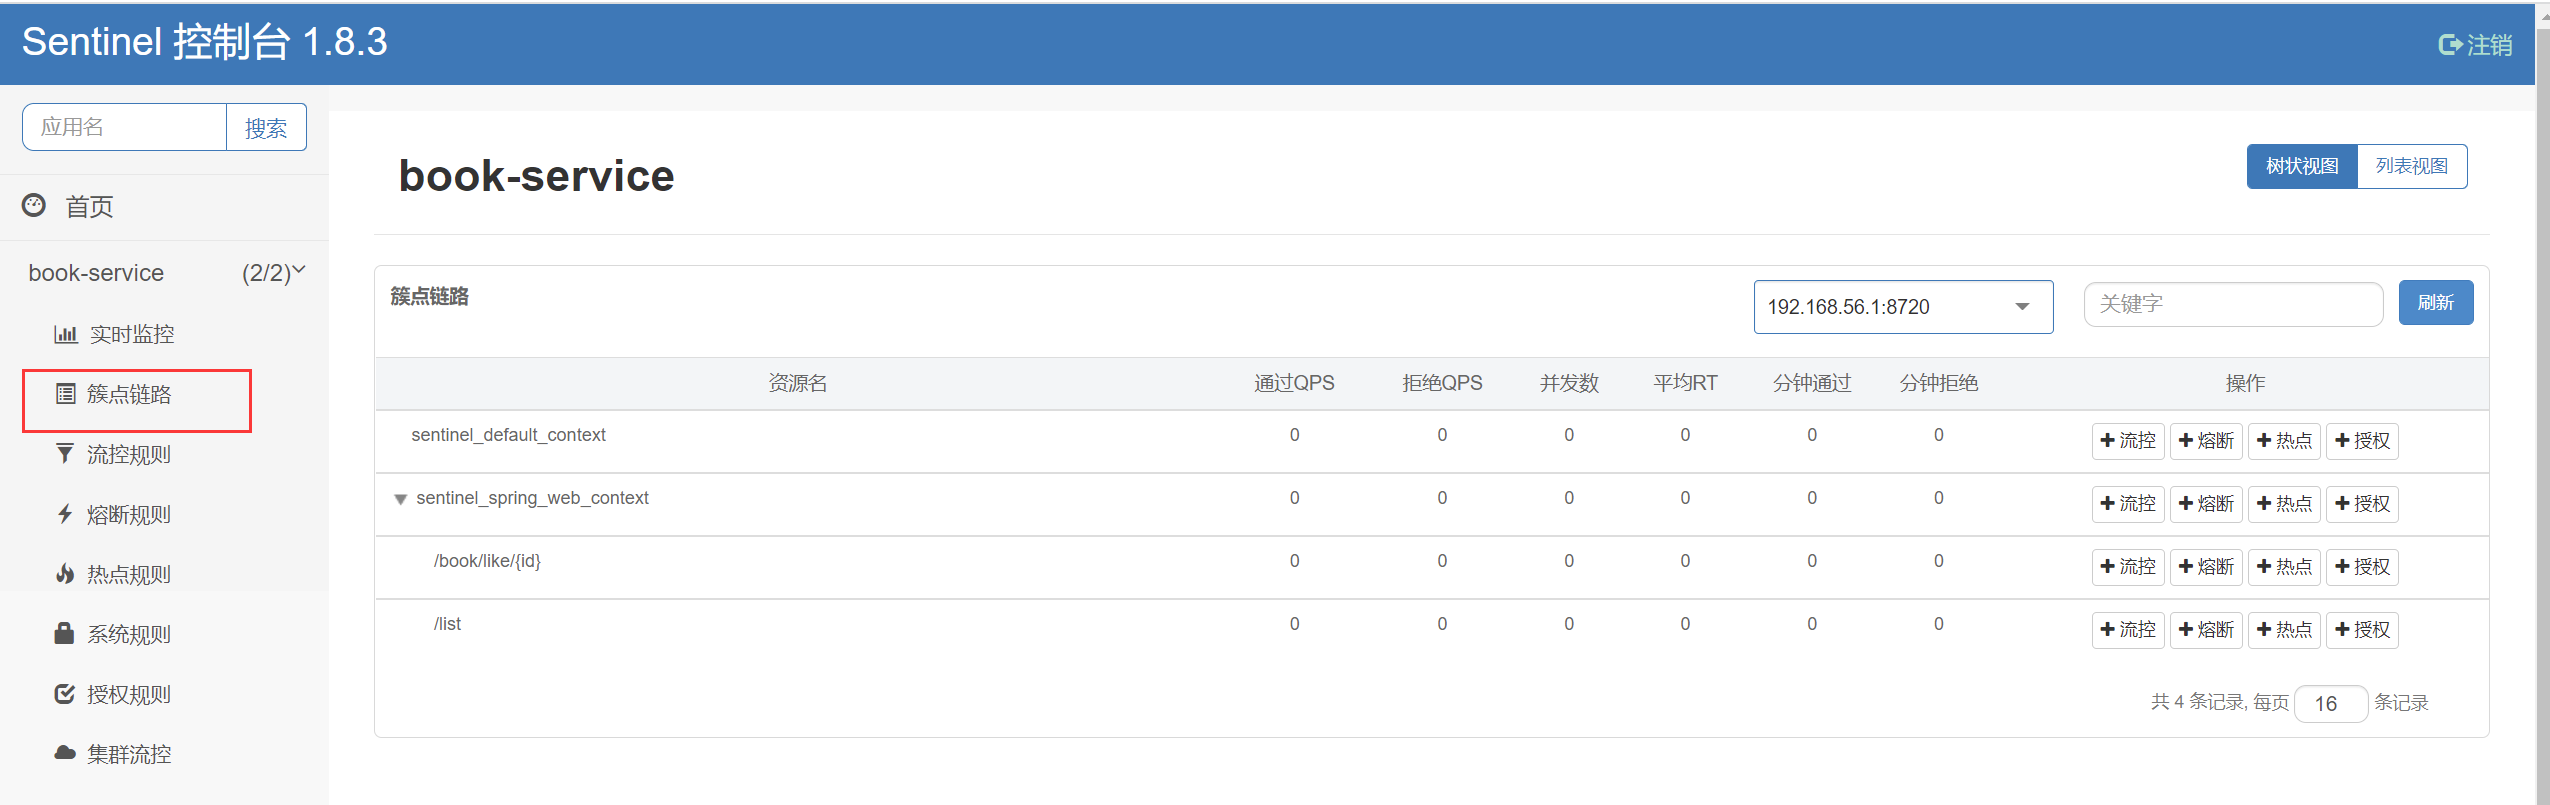Open 授权规则 menu item
Viewport: 2550px width, 805px height.
pyautogui.click(x=129, y=695)
